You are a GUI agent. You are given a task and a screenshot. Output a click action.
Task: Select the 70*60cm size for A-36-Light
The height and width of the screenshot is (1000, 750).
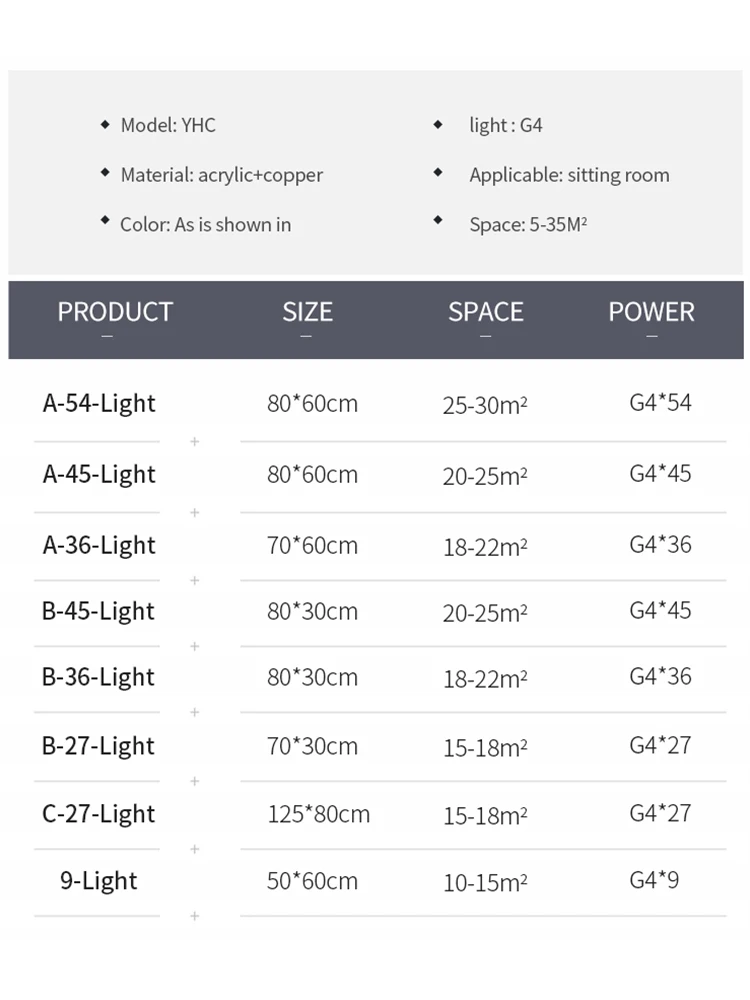point(312,545)
